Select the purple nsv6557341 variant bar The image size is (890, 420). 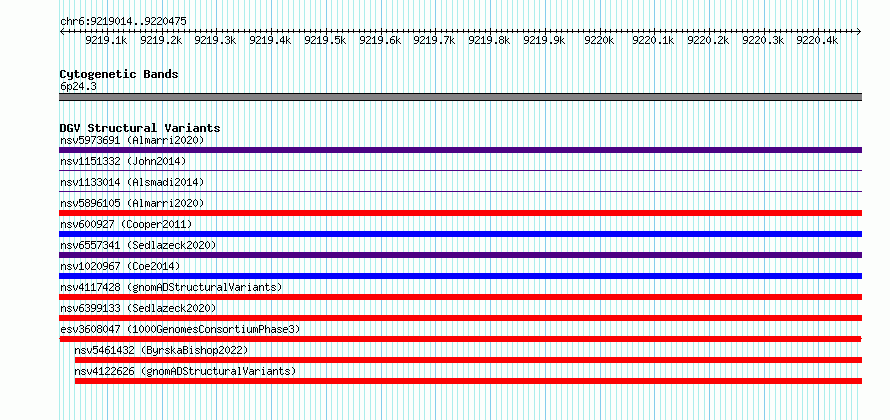pos(460,255)
